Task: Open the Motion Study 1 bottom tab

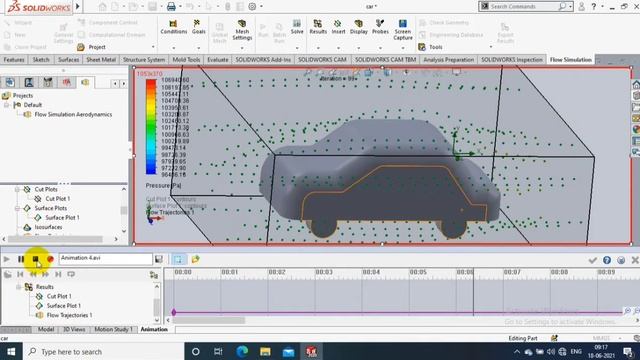Action: (x=113, y=329)
